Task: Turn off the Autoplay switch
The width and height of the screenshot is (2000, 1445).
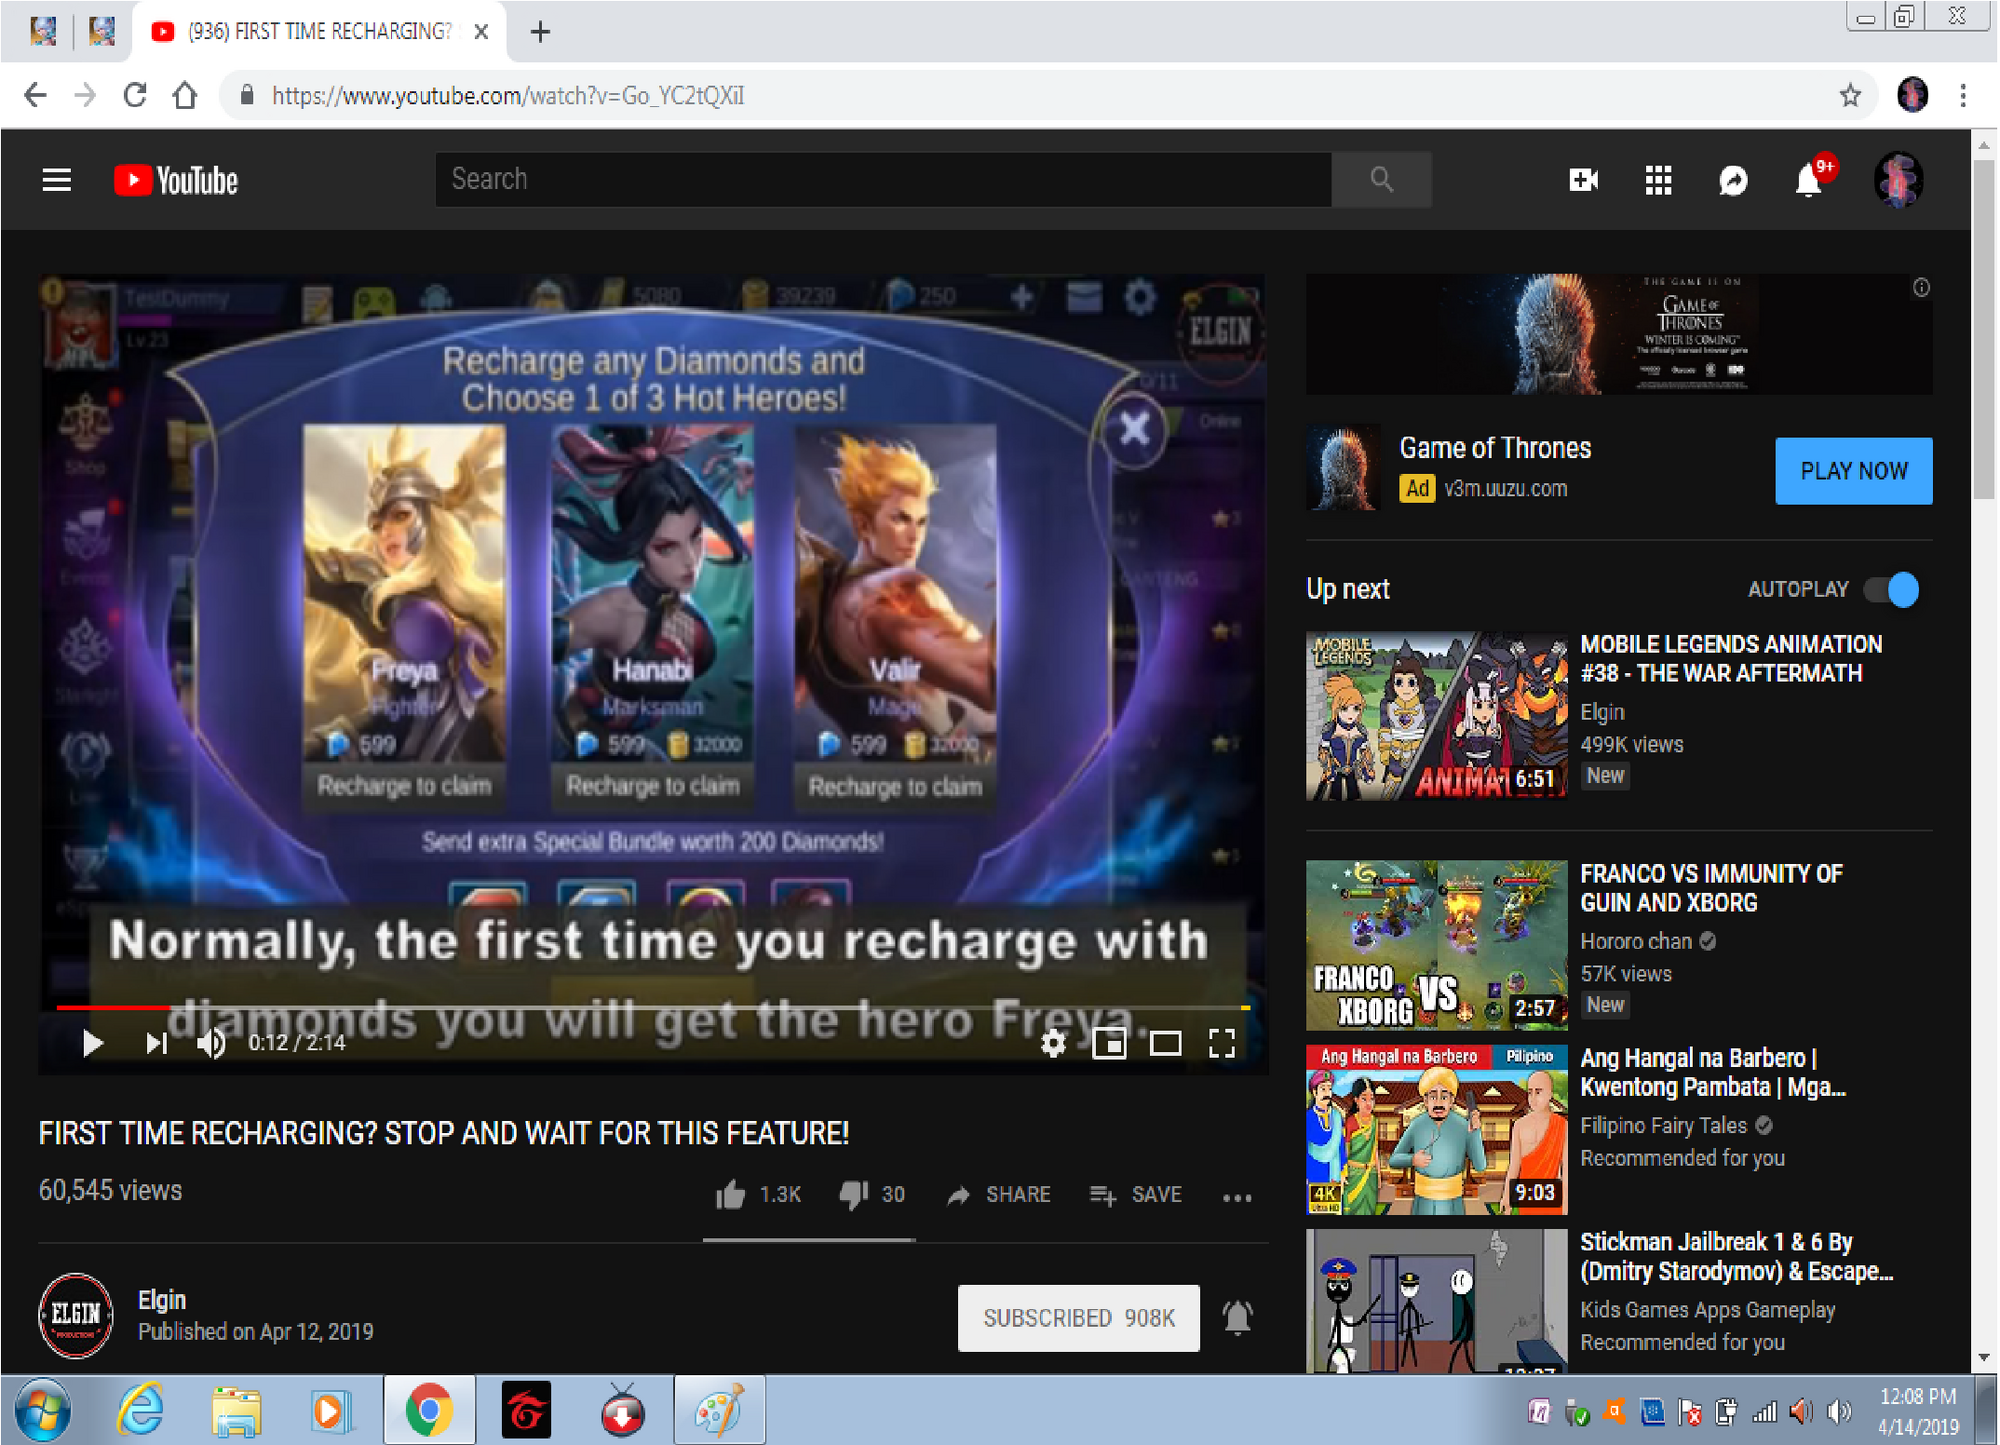Action: click(1891, 589)
